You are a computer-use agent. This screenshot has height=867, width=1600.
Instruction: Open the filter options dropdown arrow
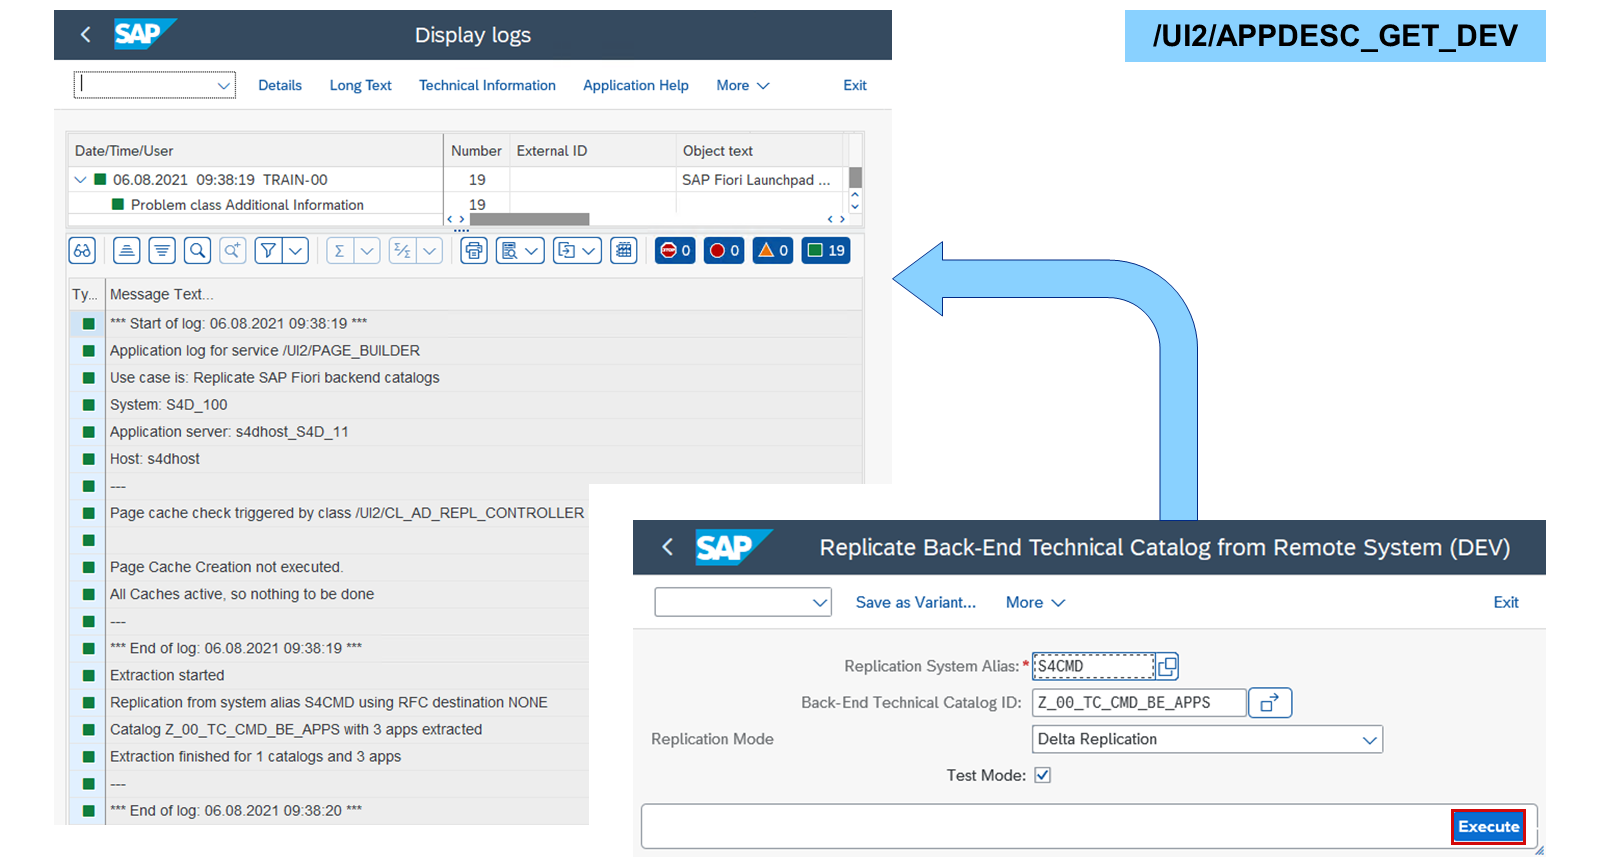point(296,250)
